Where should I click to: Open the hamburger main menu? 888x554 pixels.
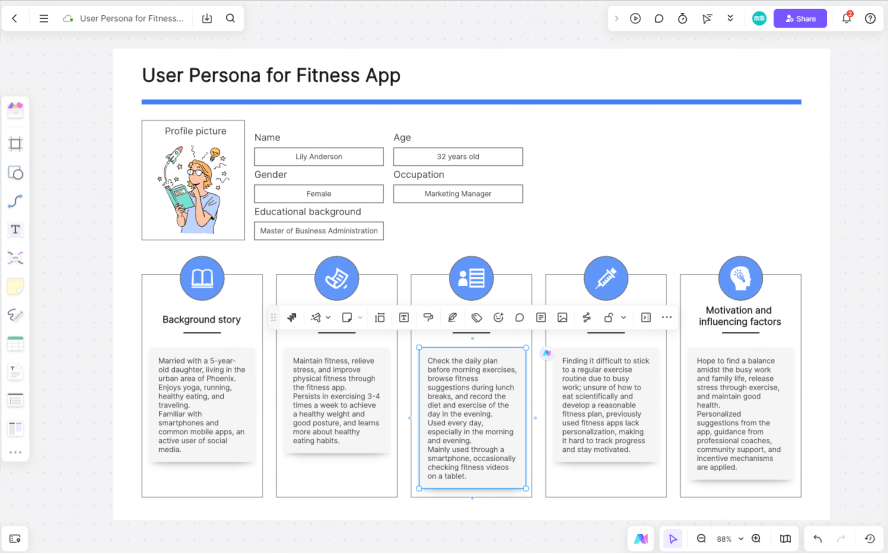tap(43, 18)
